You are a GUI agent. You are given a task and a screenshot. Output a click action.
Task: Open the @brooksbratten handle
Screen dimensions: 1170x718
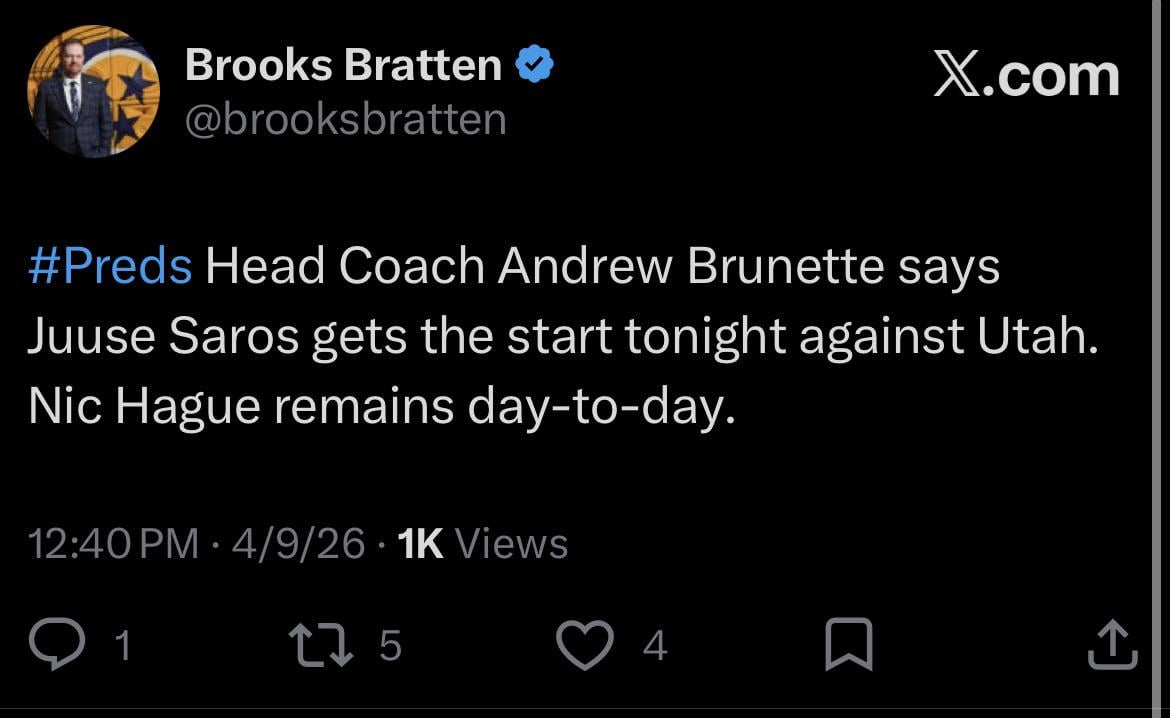tap(346, 120)
